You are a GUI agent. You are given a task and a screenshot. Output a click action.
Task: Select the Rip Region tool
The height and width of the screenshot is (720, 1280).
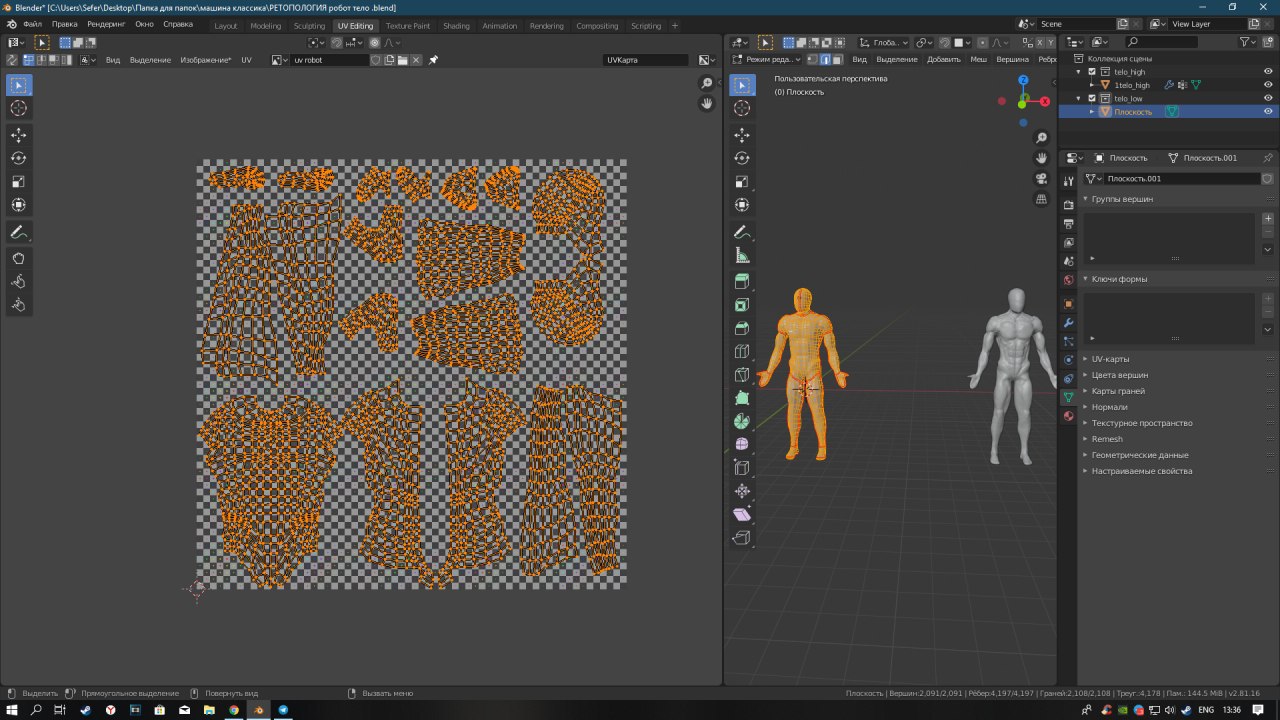tap(742, 537)
